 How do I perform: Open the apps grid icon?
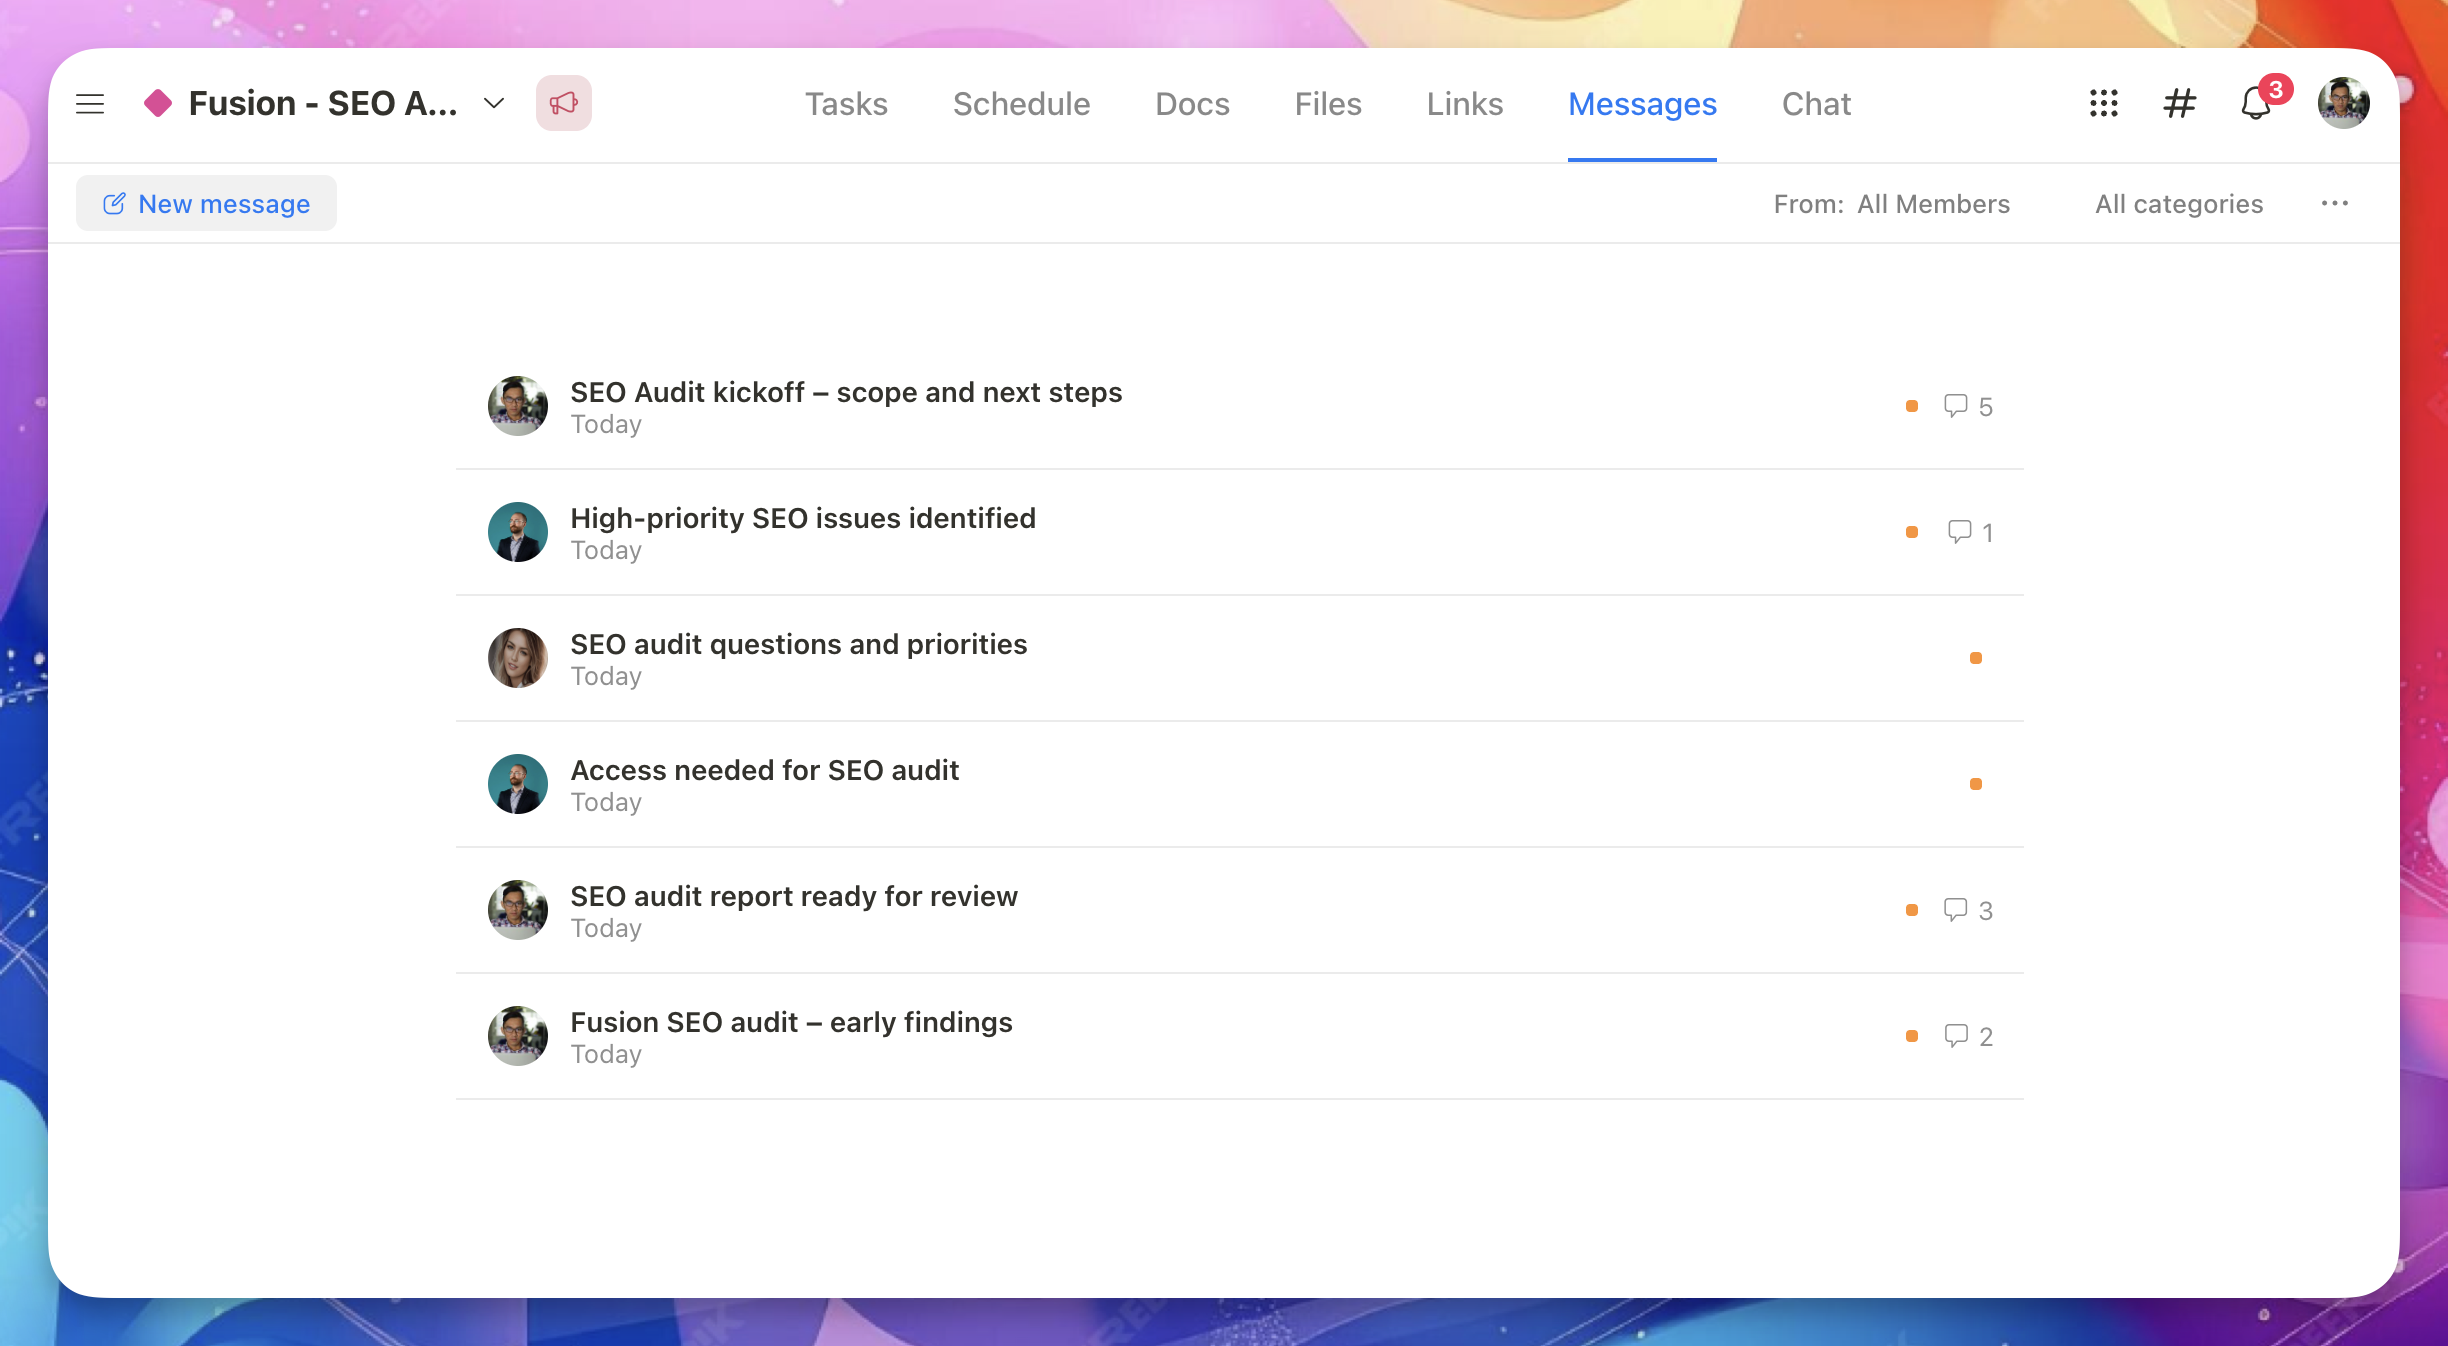coord(2103,103)
